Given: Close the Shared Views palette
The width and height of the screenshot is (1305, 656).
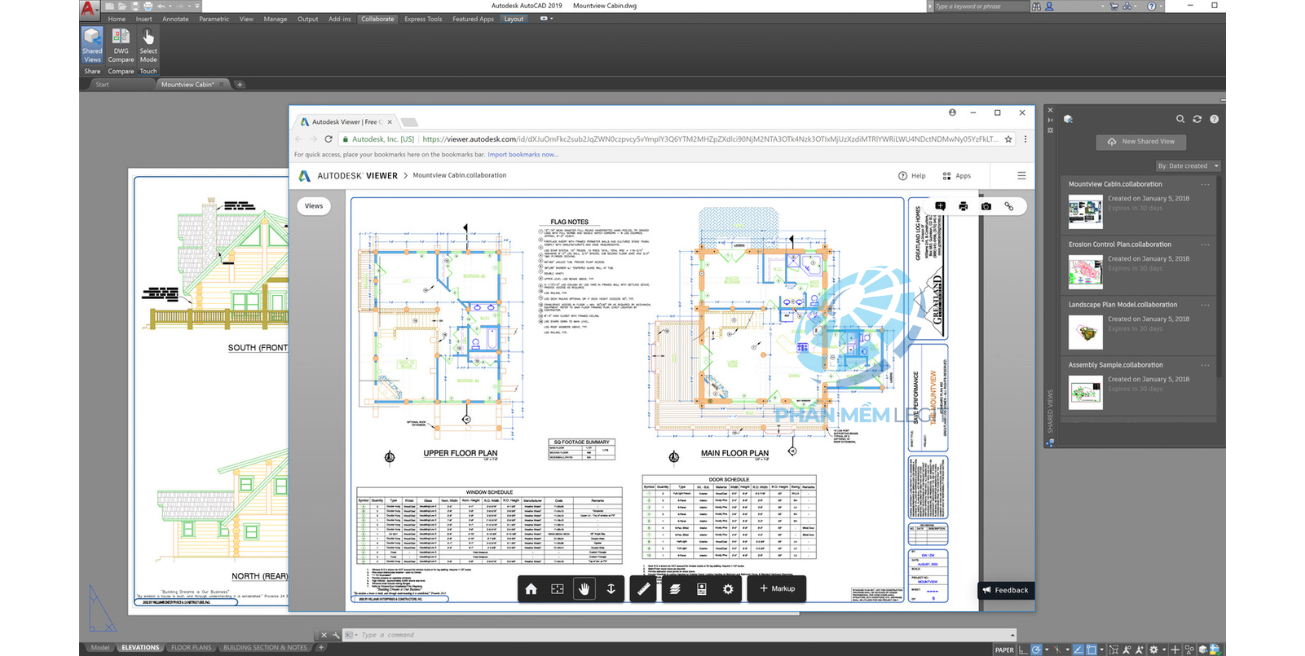Looking at the screenshot, I should (1050, 110).
